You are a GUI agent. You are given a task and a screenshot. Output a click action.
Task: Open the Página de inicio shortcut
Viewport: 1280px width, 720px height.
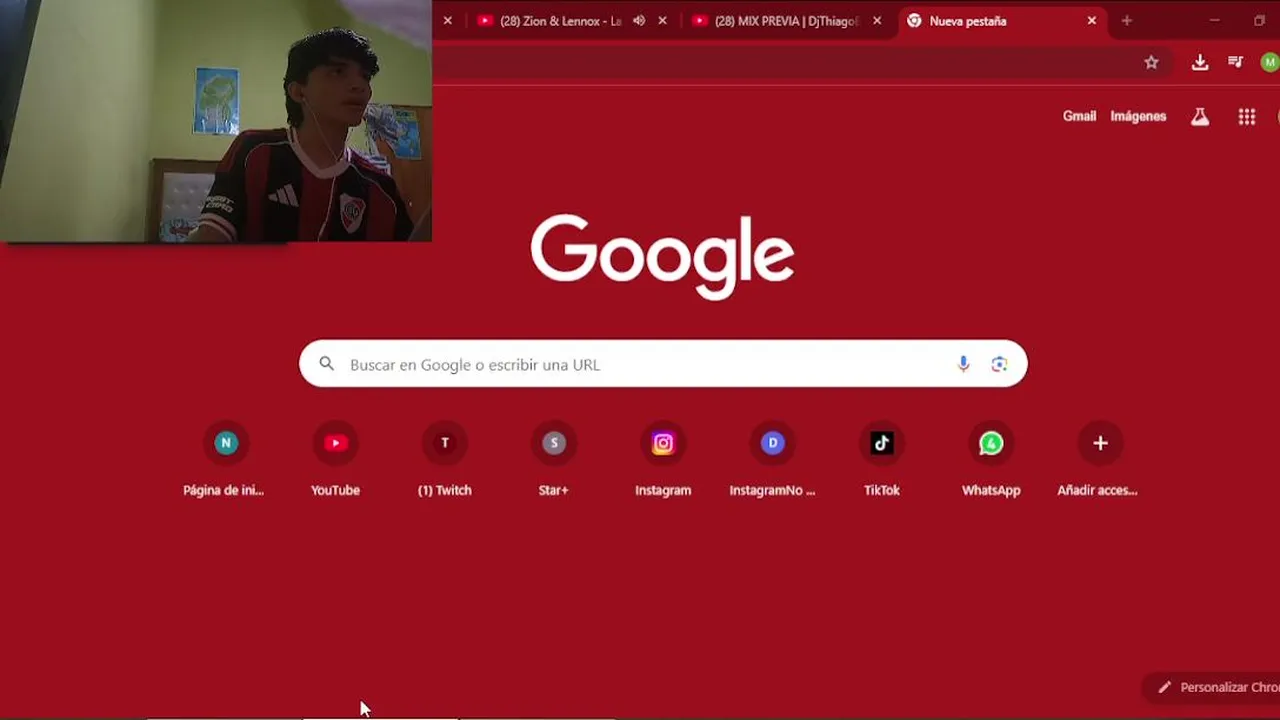coord(226,460)
